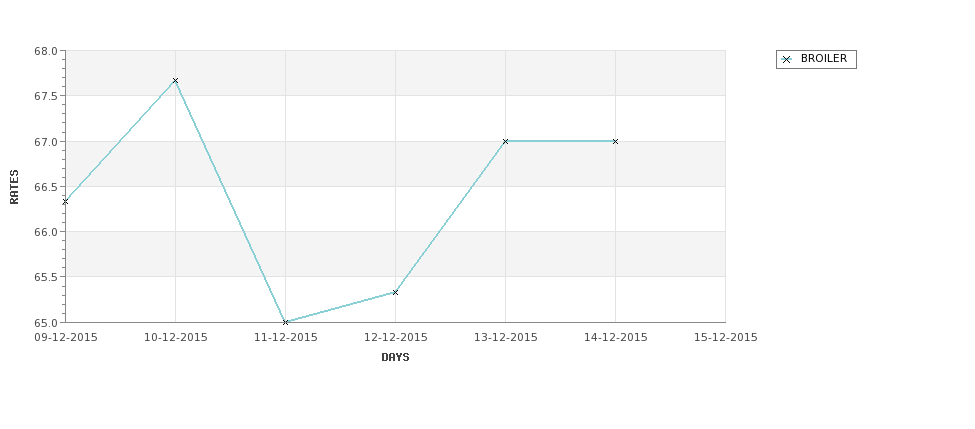Viewport: 975px width, 429px height.
Task: Click the 13-12-2015 x-axis date label
Action: click(x=506, y=338)
